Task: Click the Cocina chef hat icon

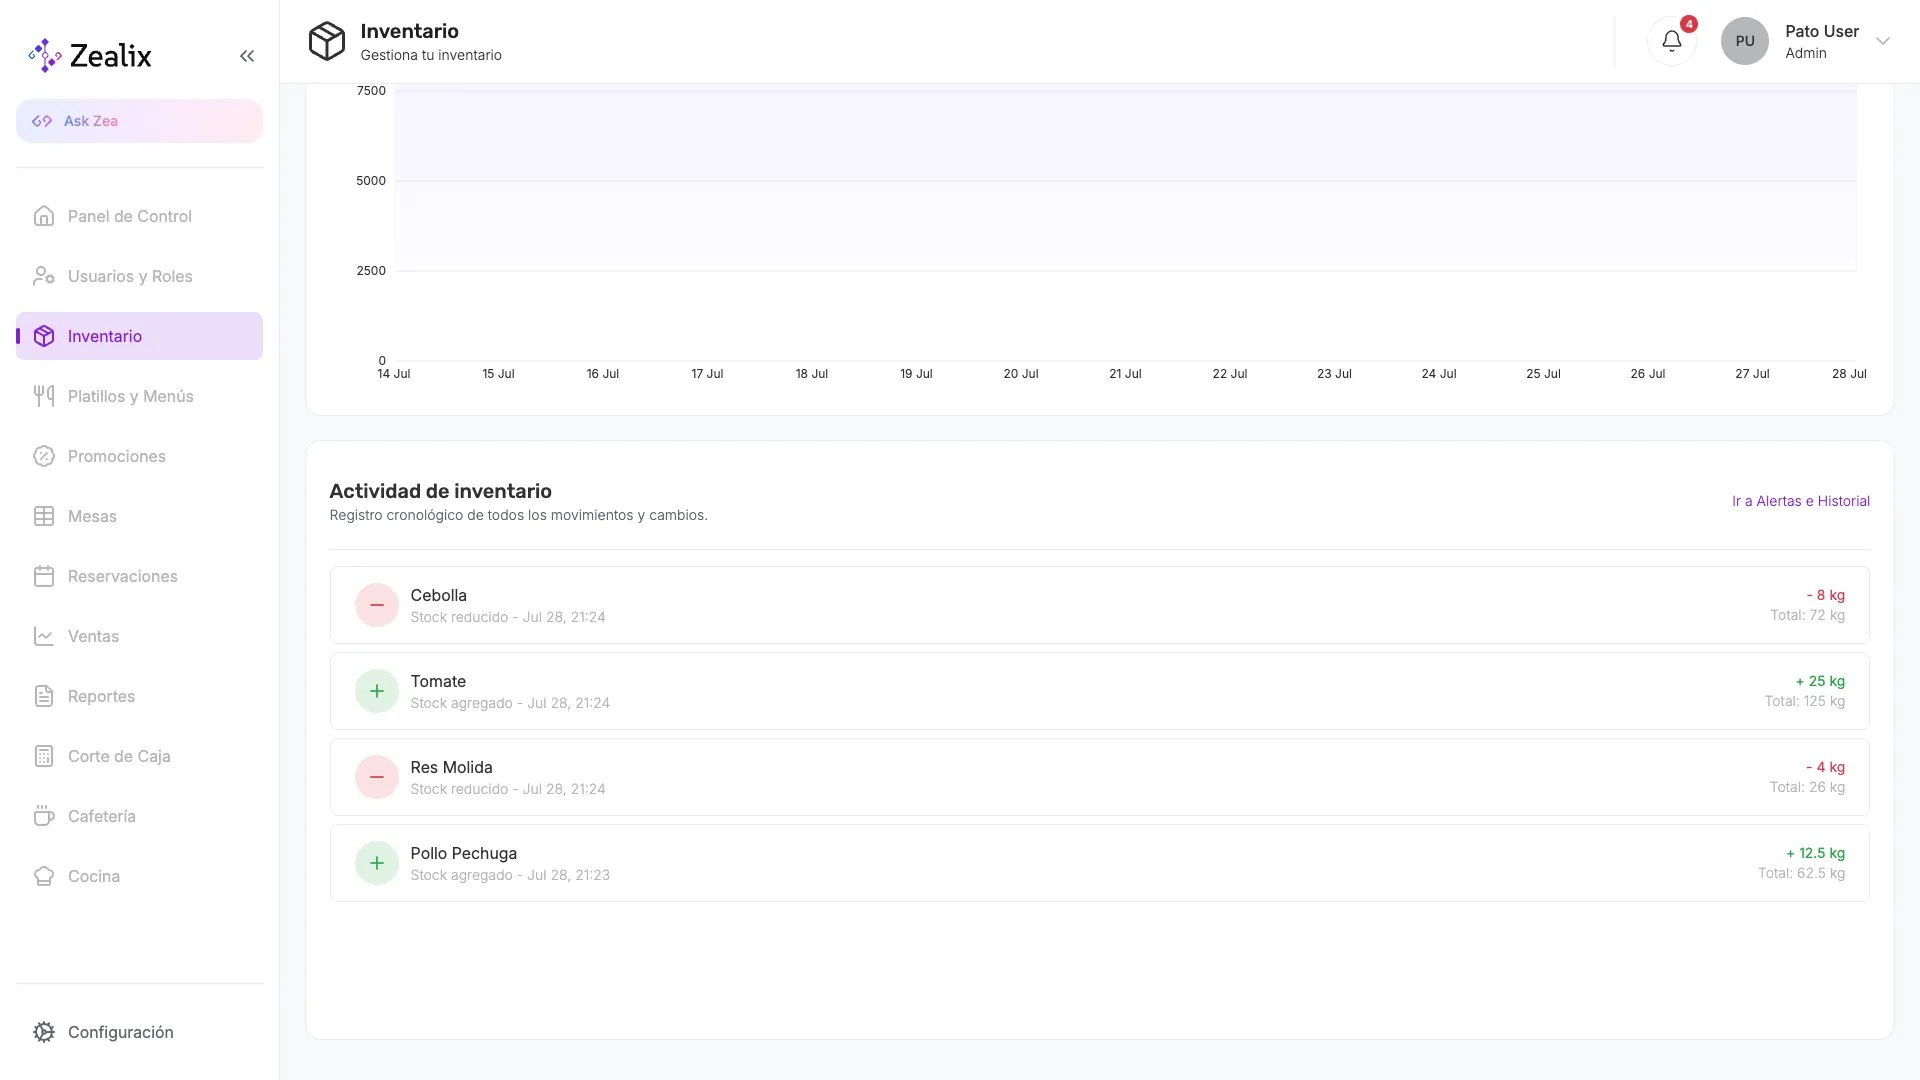Action: click(44, 876)
